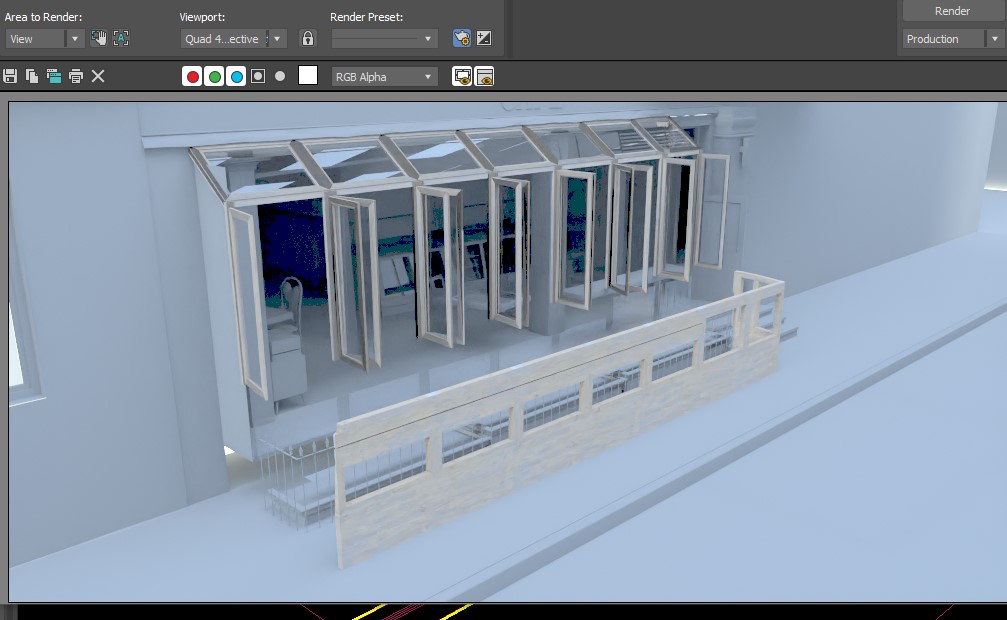Viewport: 1007px width, 620px height.
Task: Open the Edit Region hand icon
Action: click(98, 38)
